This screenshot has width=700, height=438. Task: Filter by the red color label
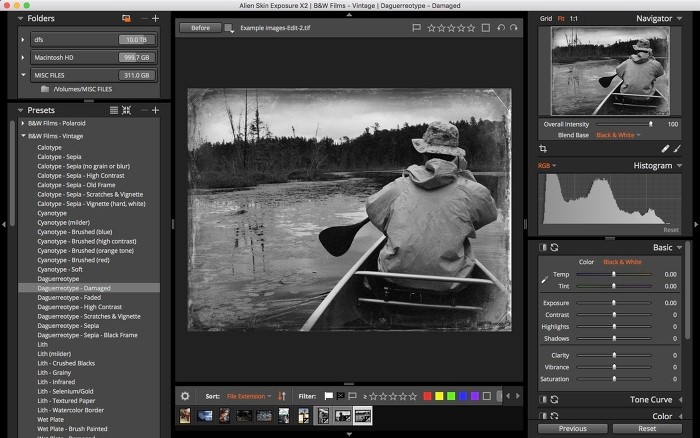click(x=428, y=396)
